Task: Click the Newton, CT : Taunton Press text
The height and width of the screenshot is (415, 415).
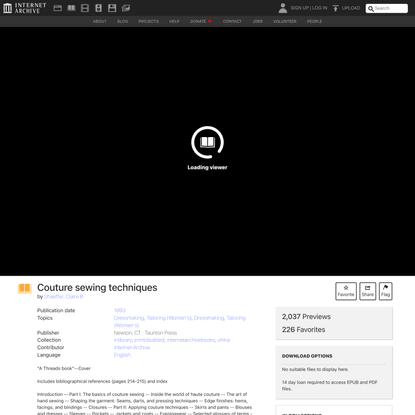Action: [x=145, y=333]
